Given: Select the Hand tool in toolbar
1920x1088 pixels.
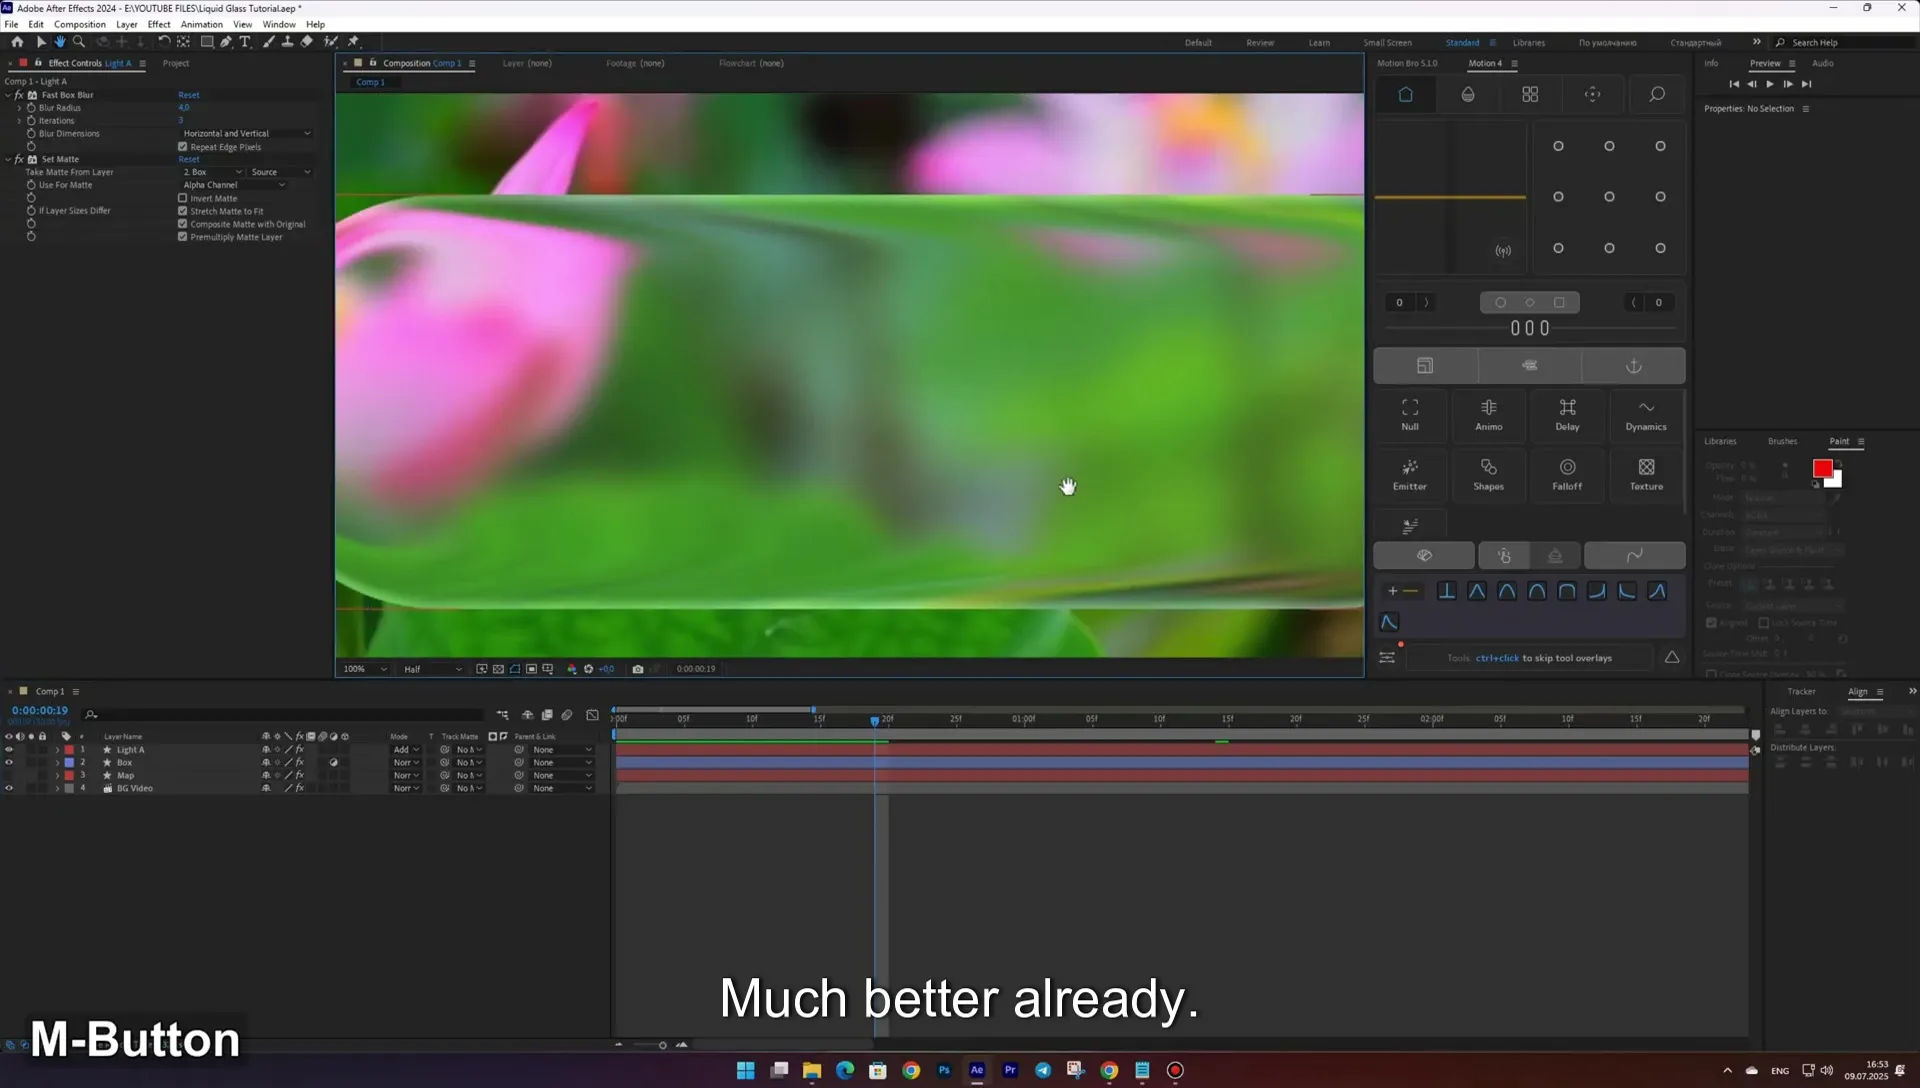Looking at the screenshot, I should tap(60, 42).
